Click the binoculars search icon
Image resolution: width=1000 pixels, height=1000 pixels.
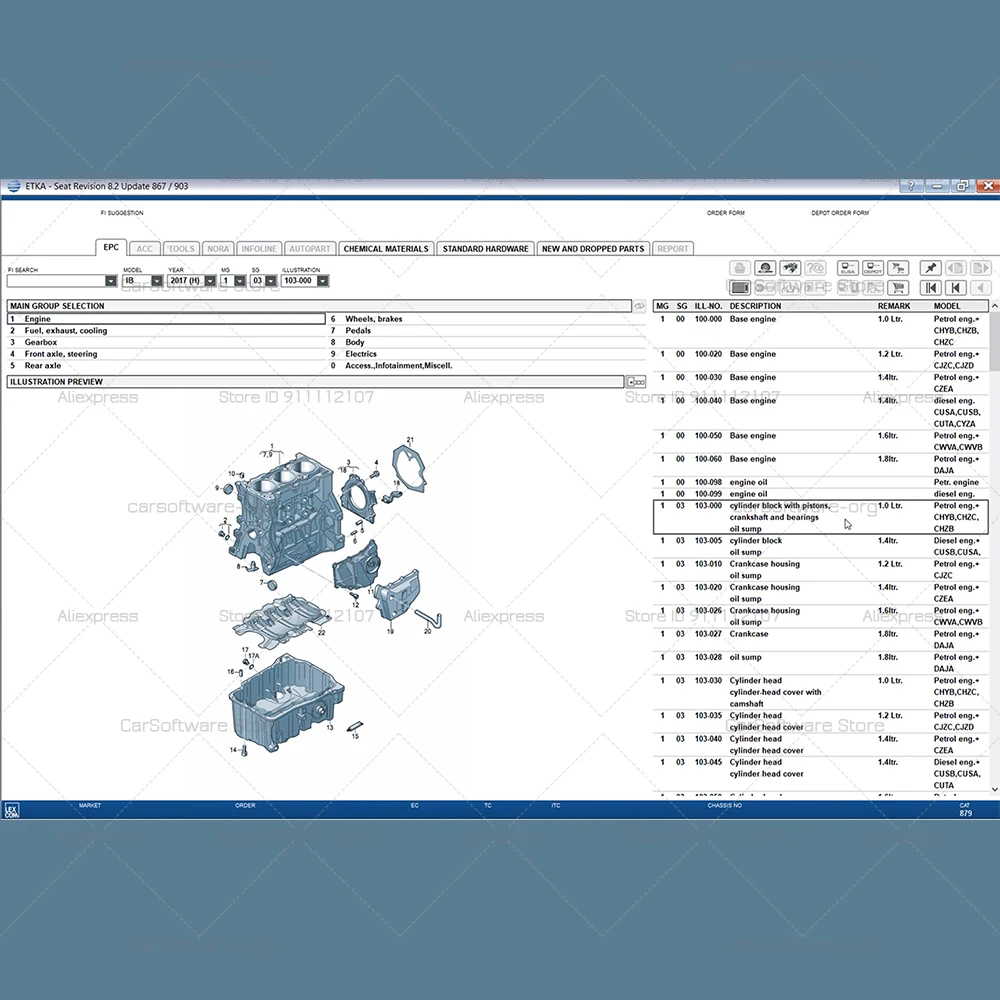(790, 268)
